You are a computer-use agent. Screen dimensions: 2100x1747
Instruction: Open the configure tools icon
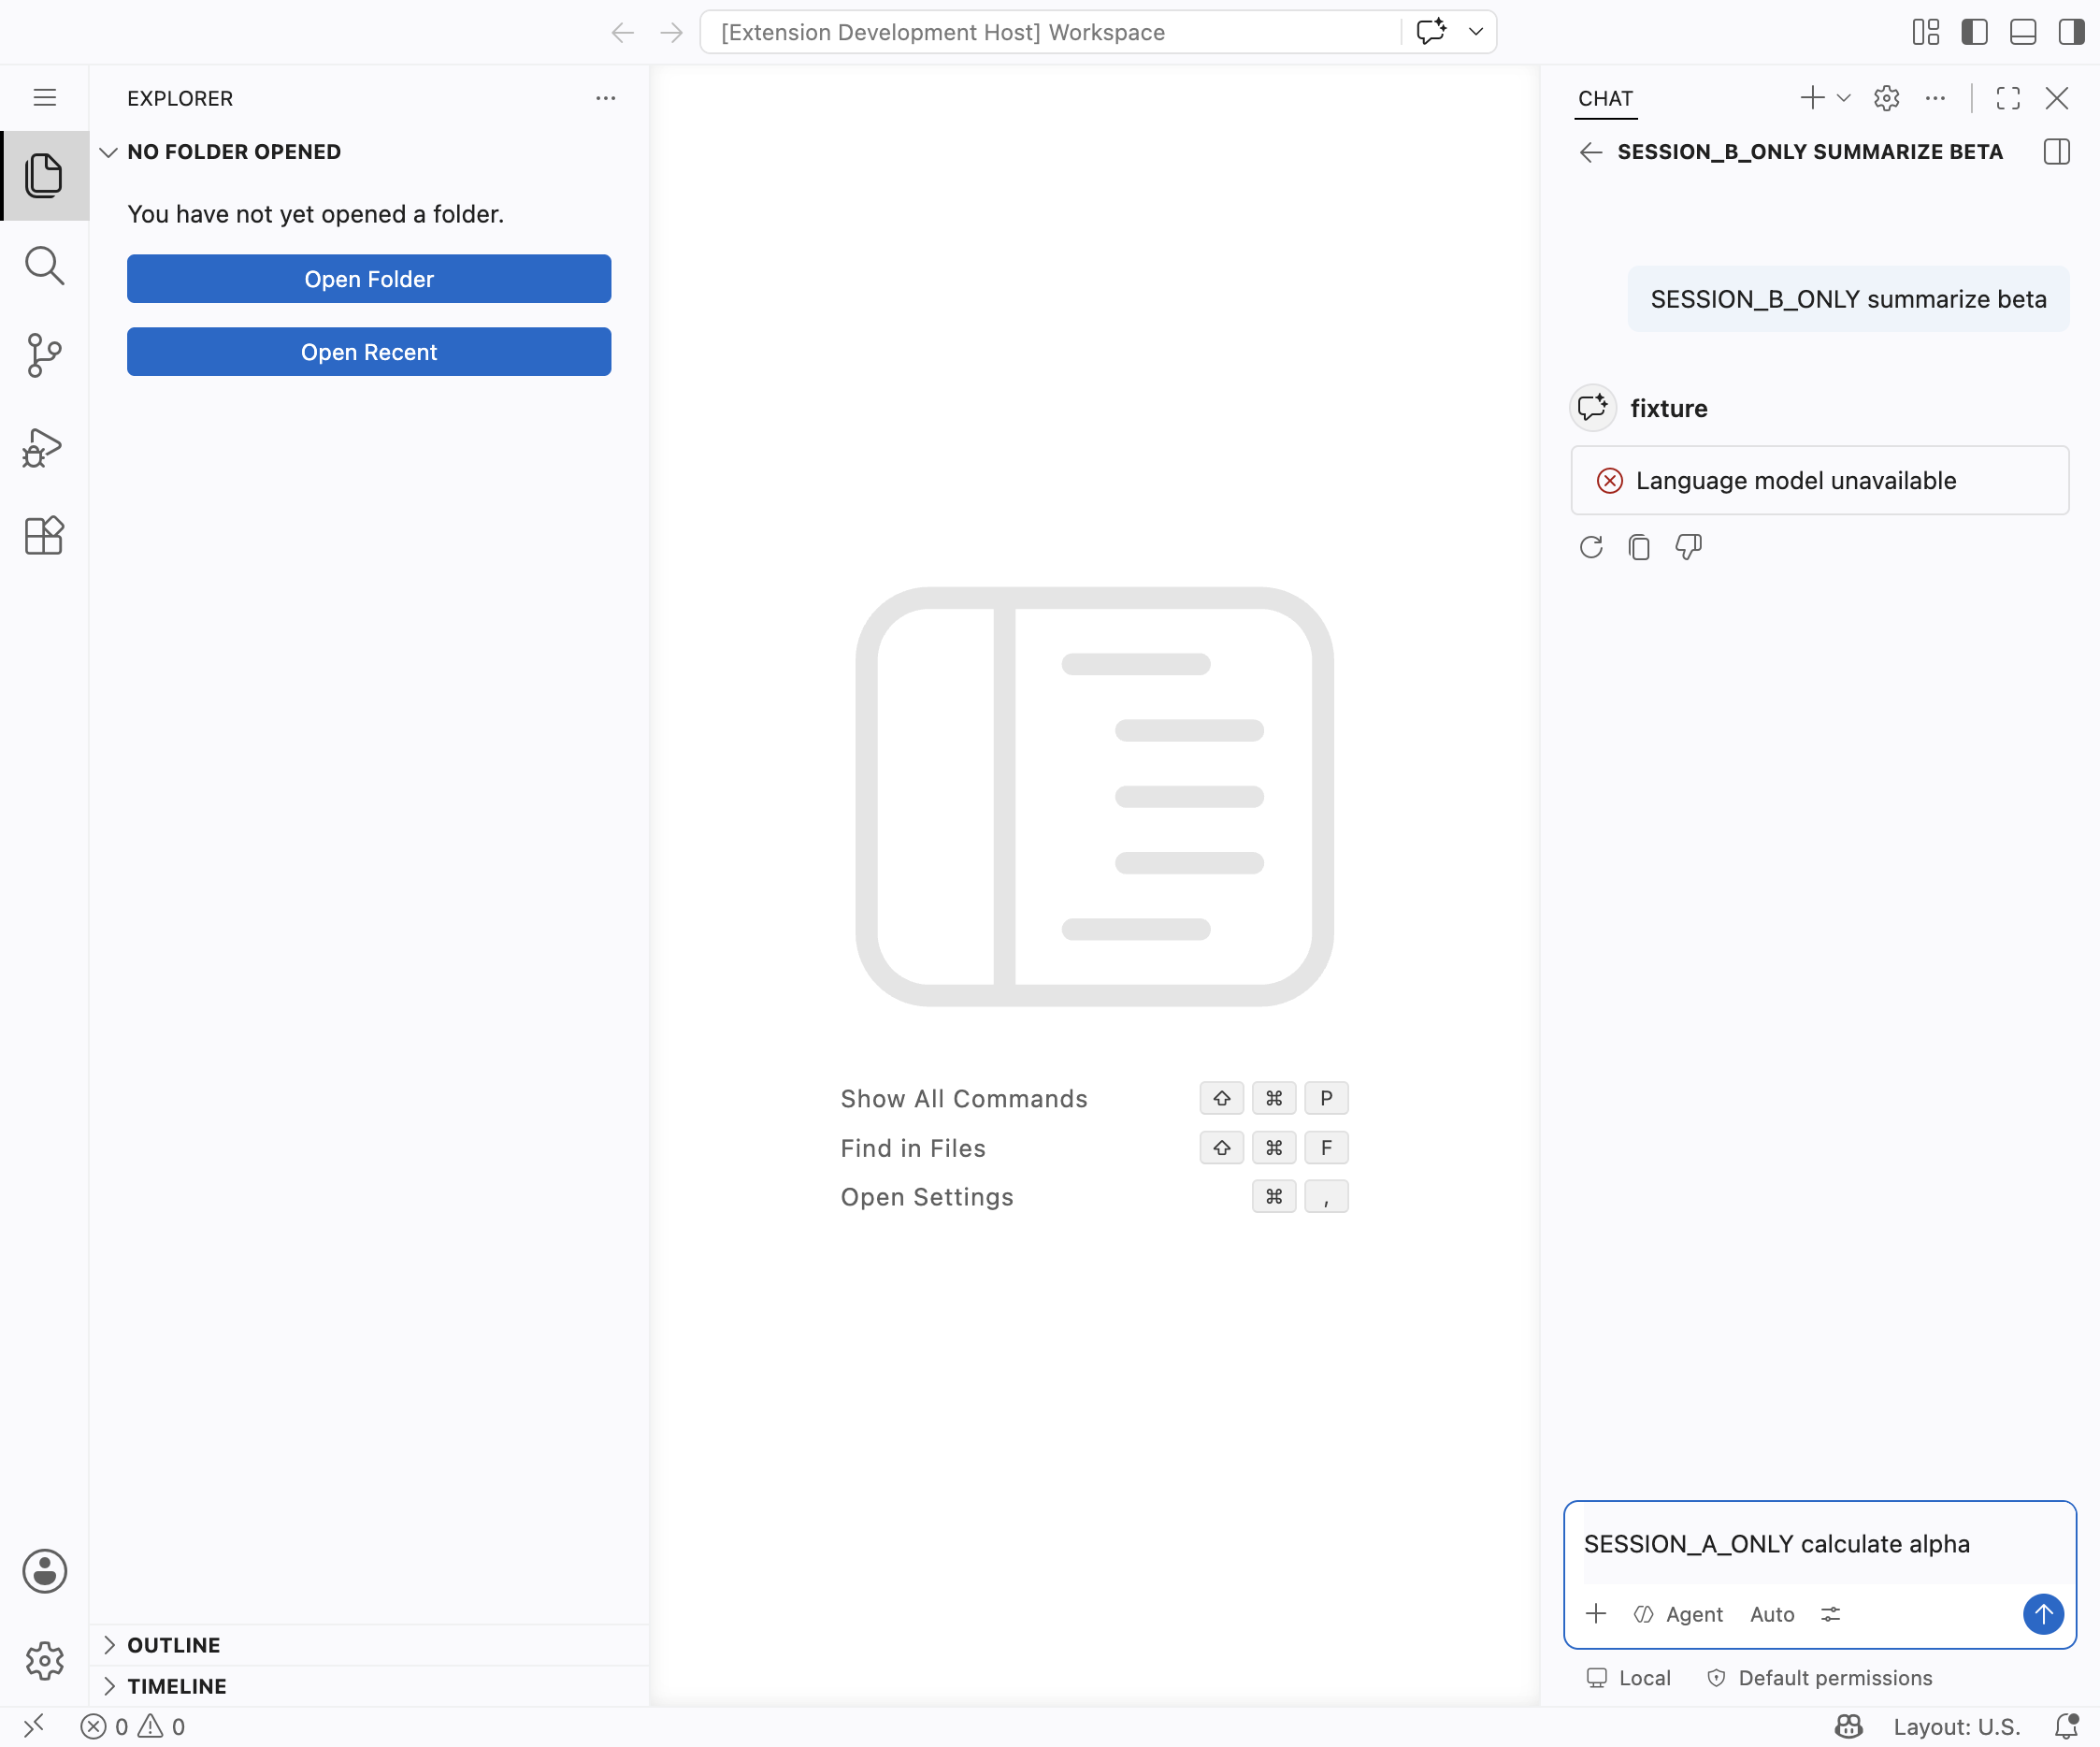coord(1830,1614)
